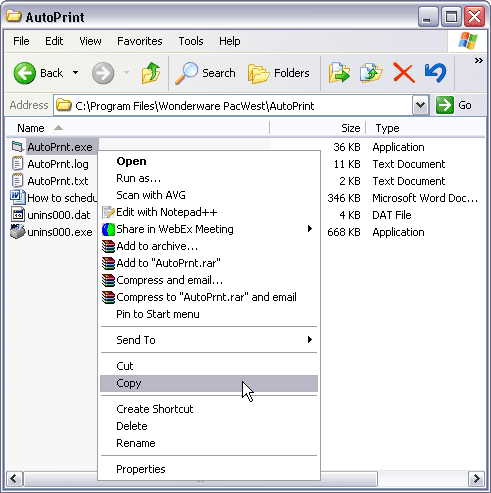Open Properties from the context menu
This screenshot has width=491, height=493.
coord(209,469)
